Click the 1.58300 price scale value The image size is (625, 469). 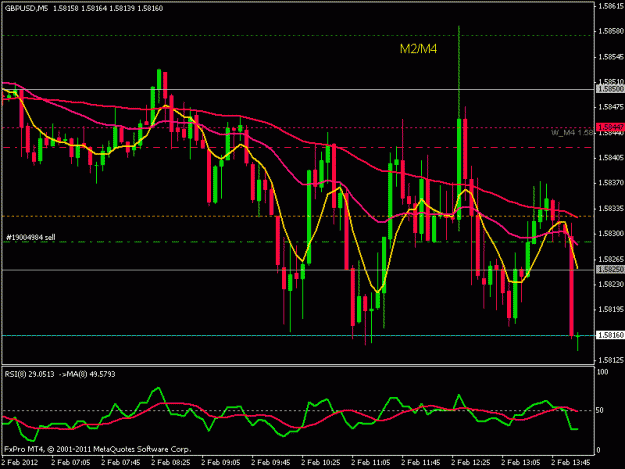coord(611,234)
